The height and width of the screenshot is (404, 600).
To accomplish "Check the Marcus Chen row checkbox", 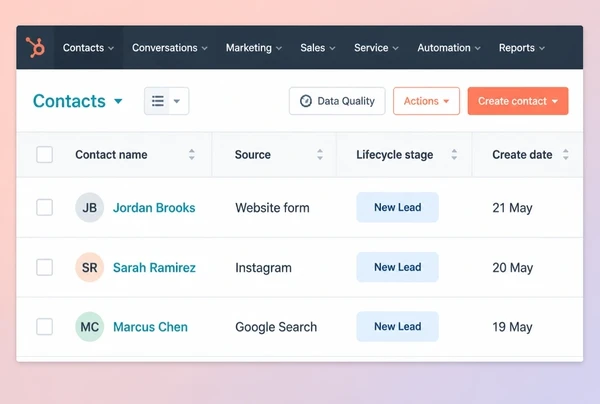I will pos(44,327).
